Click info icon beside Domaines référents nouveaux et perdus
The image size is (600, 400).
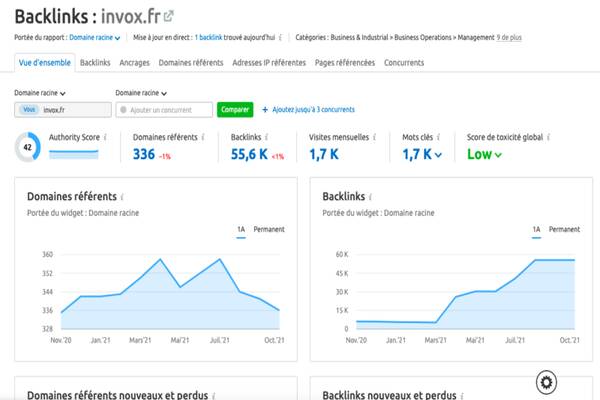click(x=214, y=395)
